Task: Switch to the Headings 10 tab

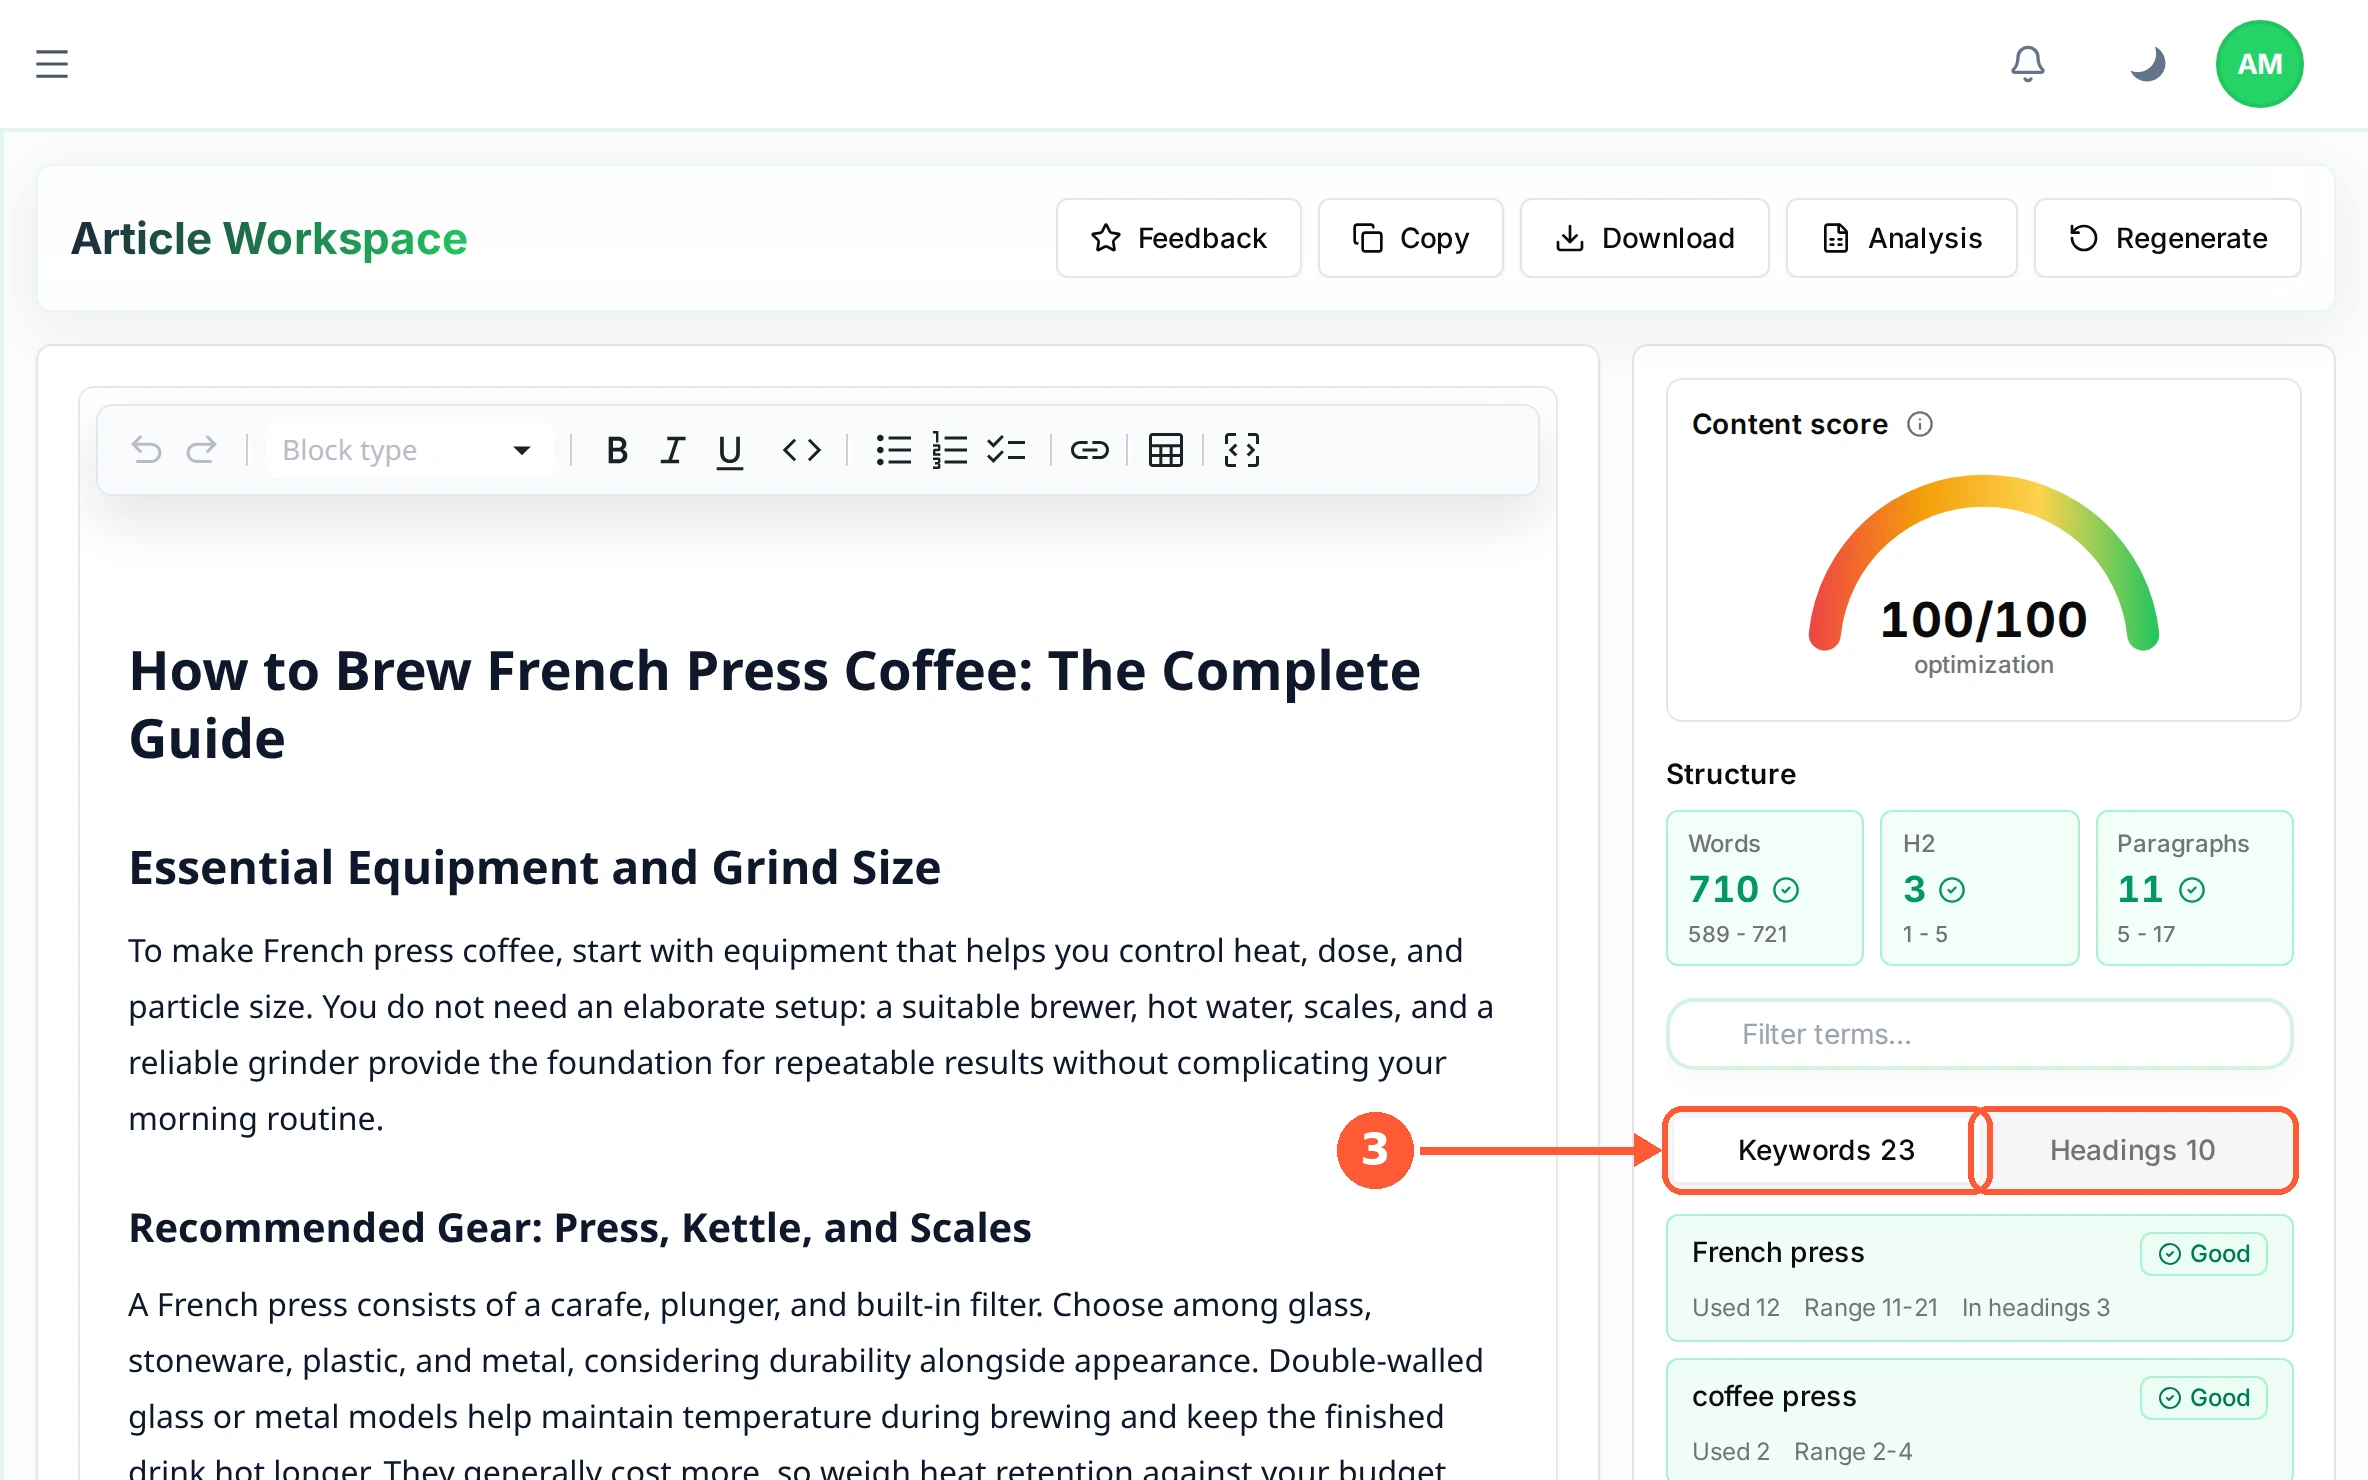Action: [x=2132, y=1150]
